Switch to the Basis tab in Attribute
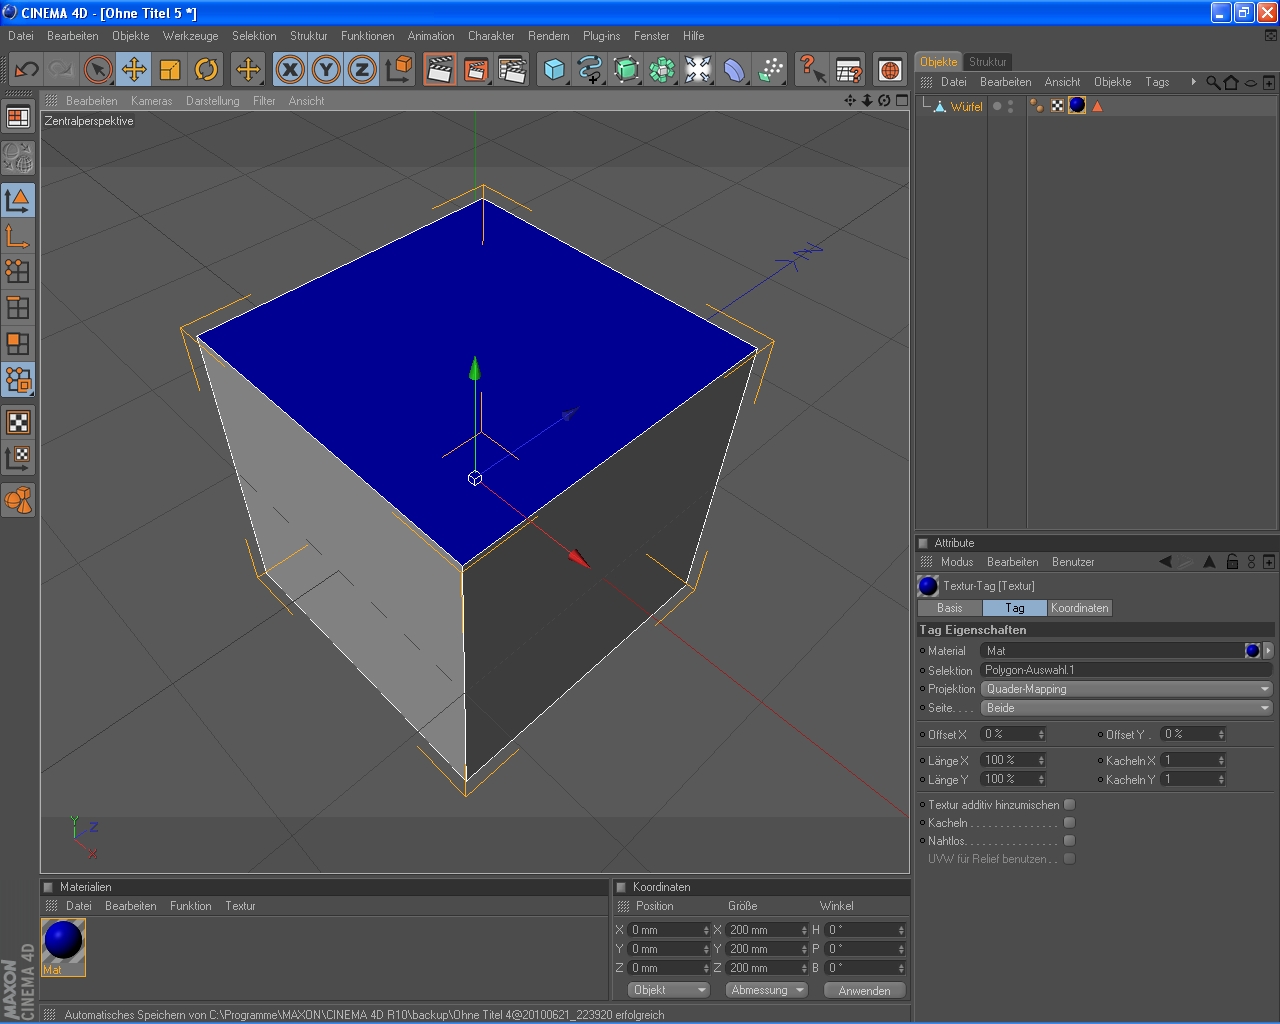The image size is (1280, 1024). [950, 608]
